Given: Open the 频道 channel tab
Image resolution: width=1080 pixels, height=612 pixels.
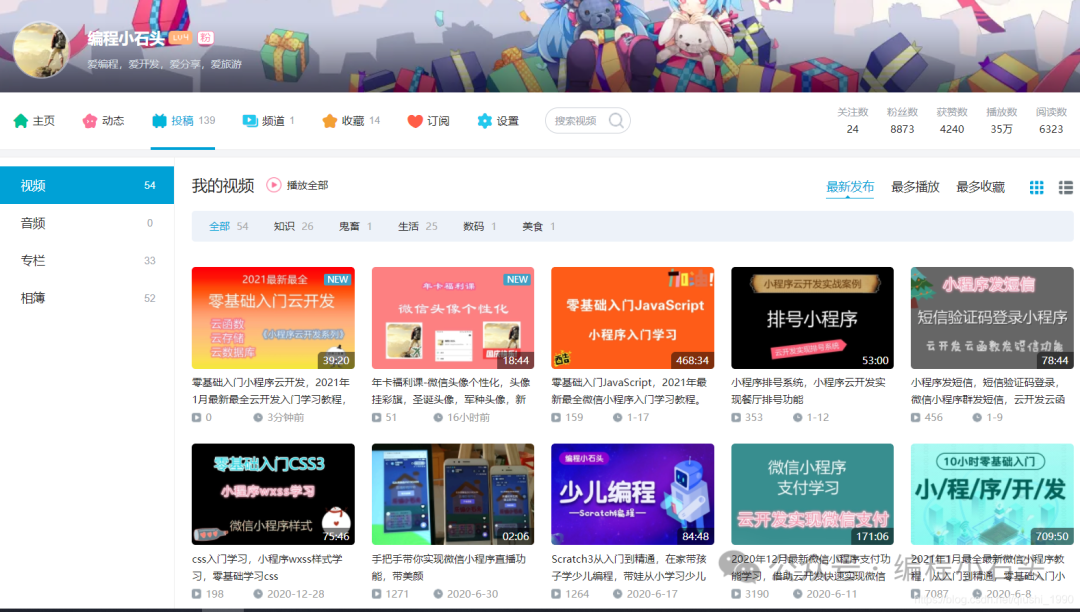Looking at the screenshot, I should pyautogui.click(x=268, y=120).
